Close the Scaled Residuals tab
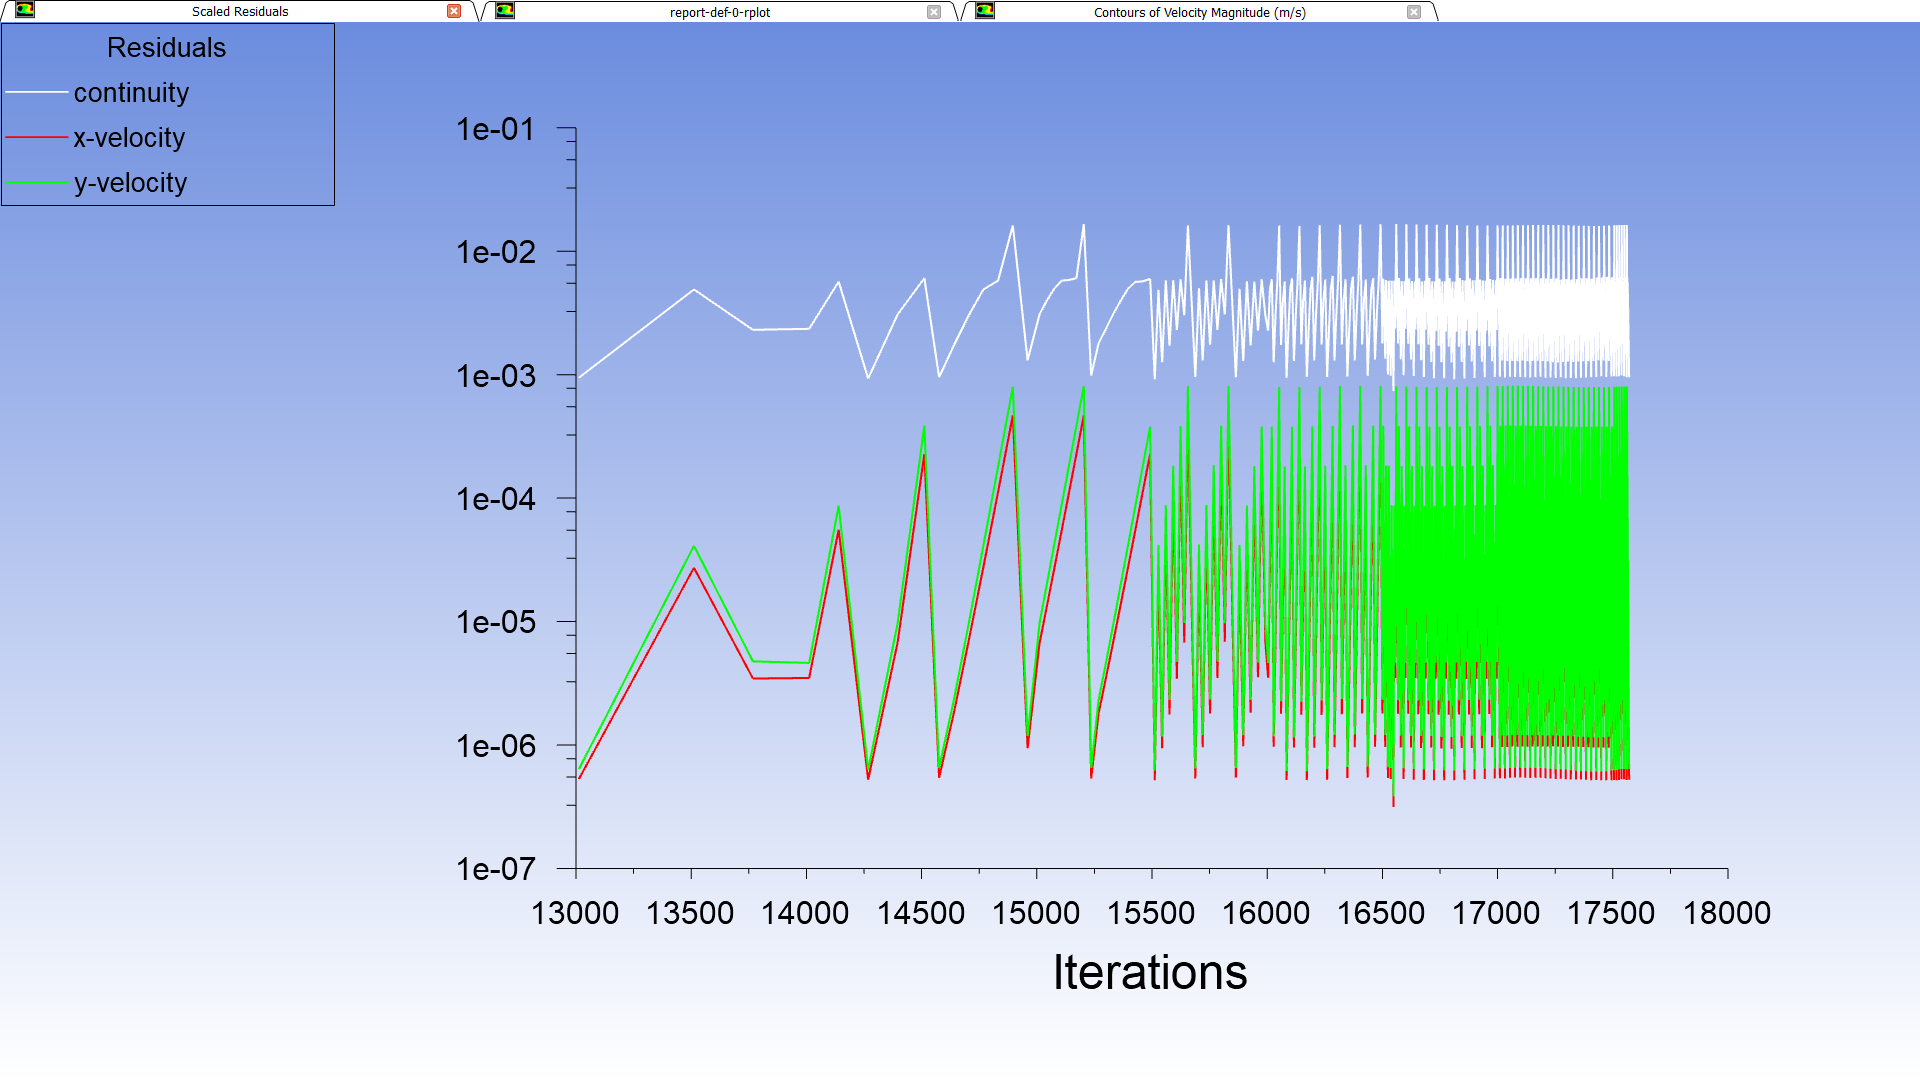The height and width of the screenshot is (1080, 1920). click(x=454, y=11)
